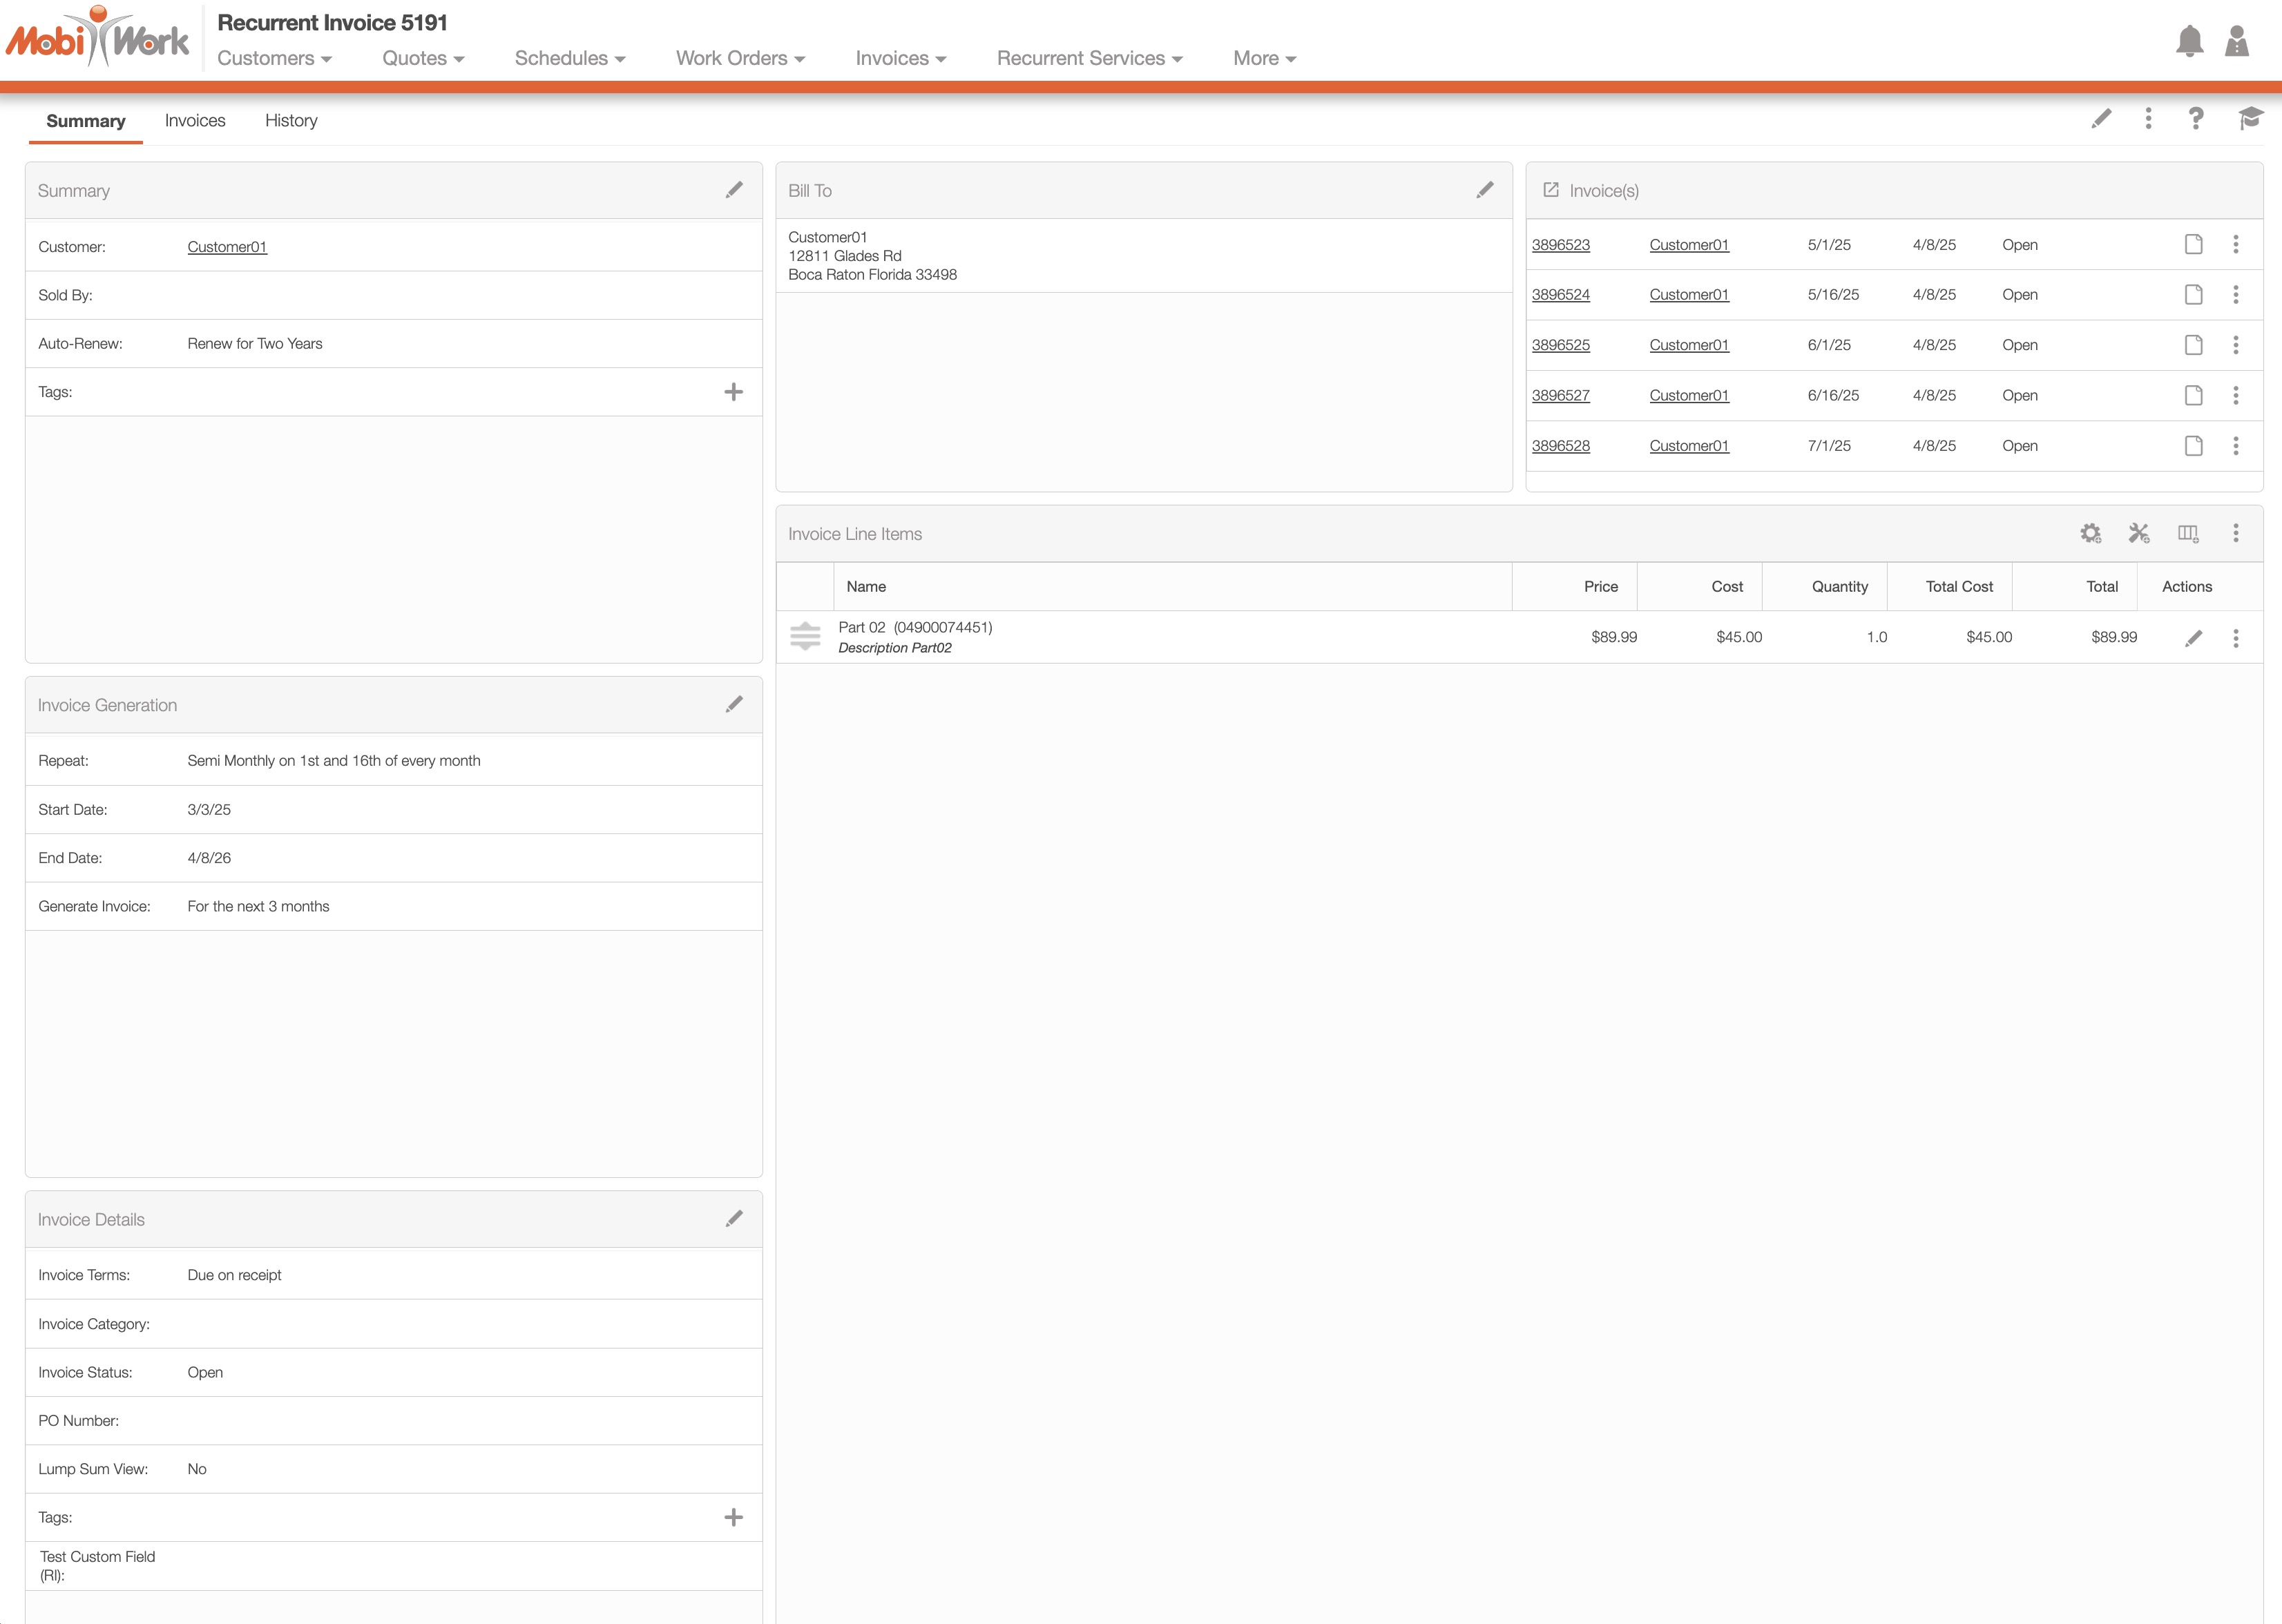Click the help question mark icon
This screenshot has width=2282, height=1624.
[x=2196, y=119]
